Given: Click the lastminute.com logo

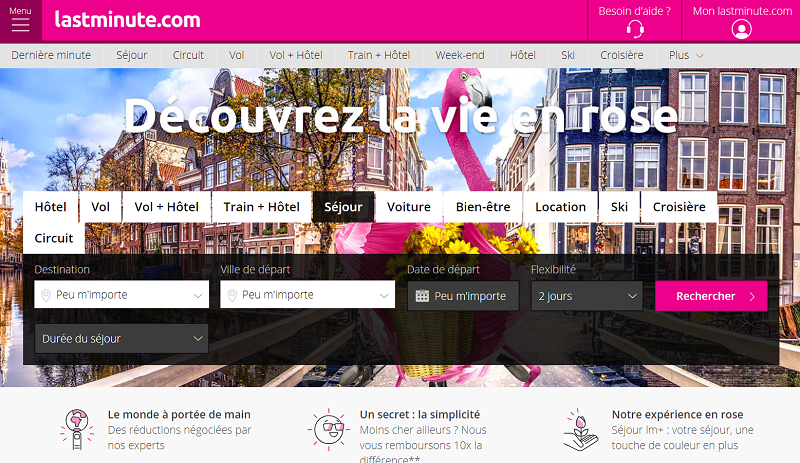Looking at the screenshot, I should click(x=128, y=19).
